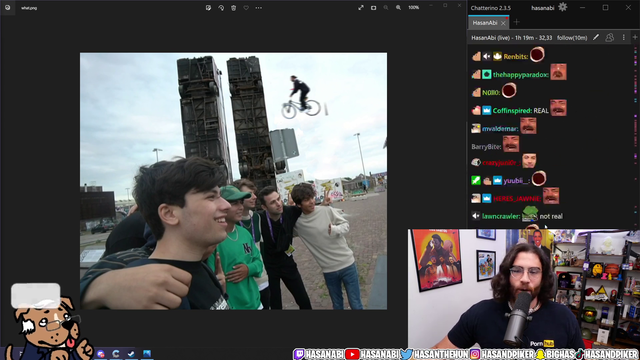The width and height of the screenshot is (640, 360).
Task: Open the Chatterino split options menu
Action: coord(624,38)
